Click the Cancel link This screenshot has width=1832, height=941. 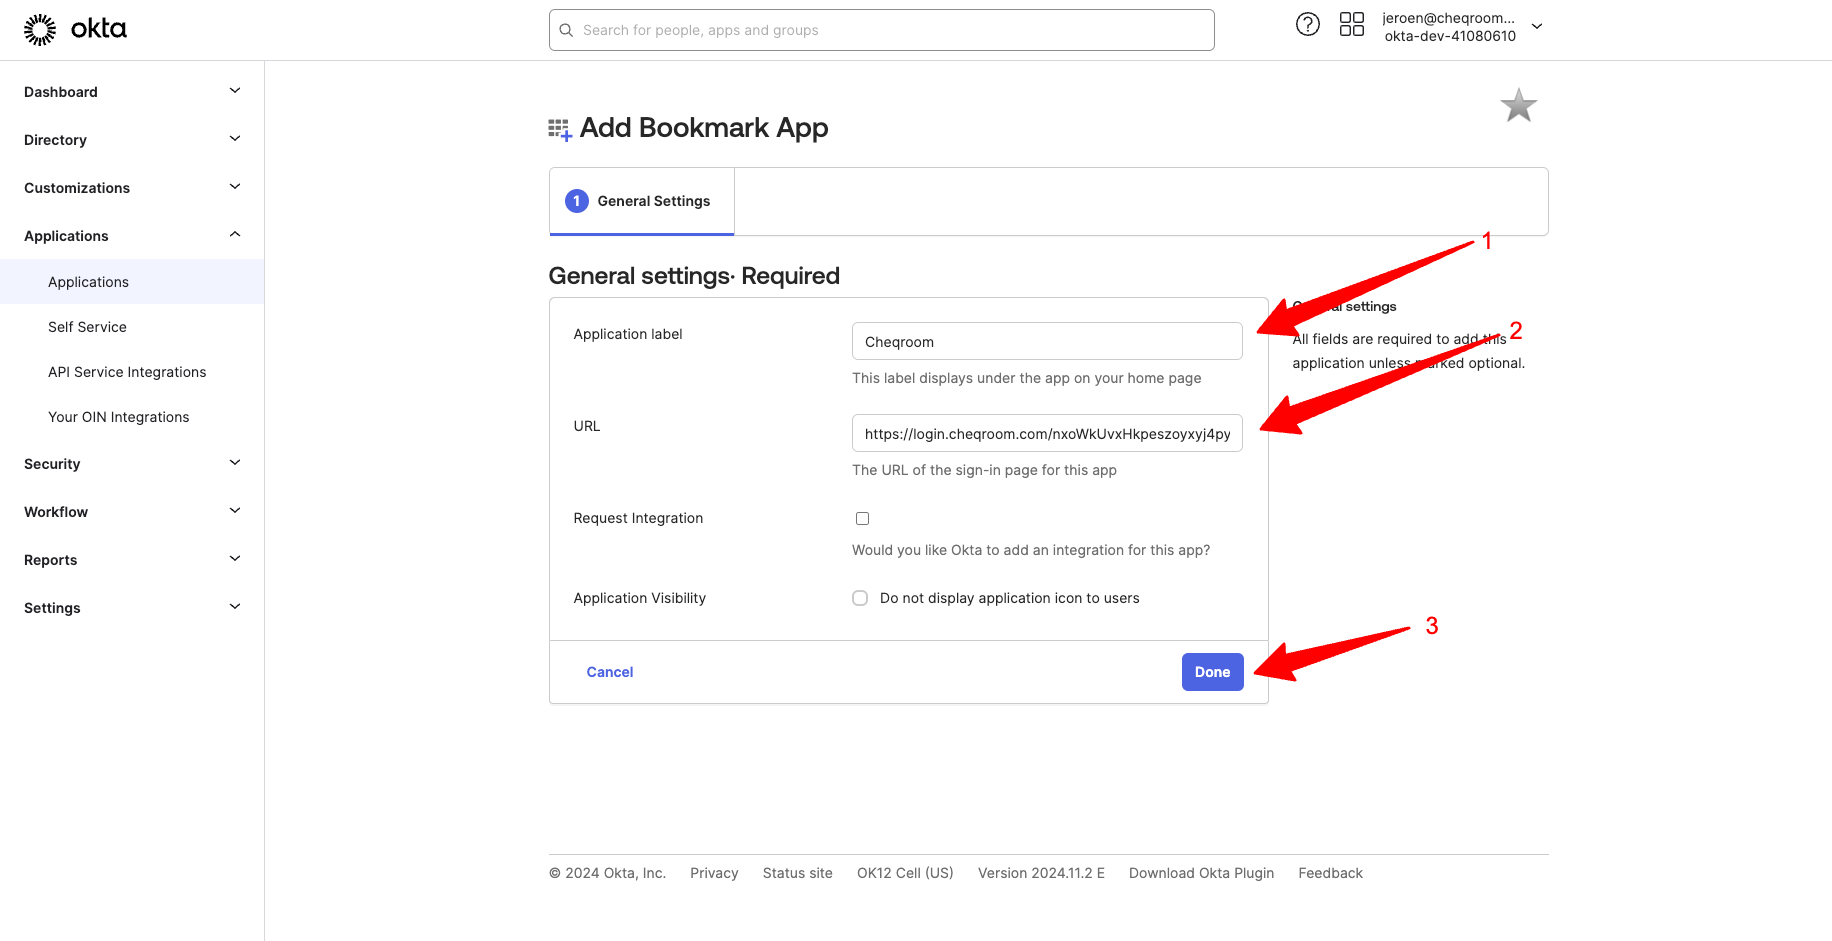(x=609, y=672)
